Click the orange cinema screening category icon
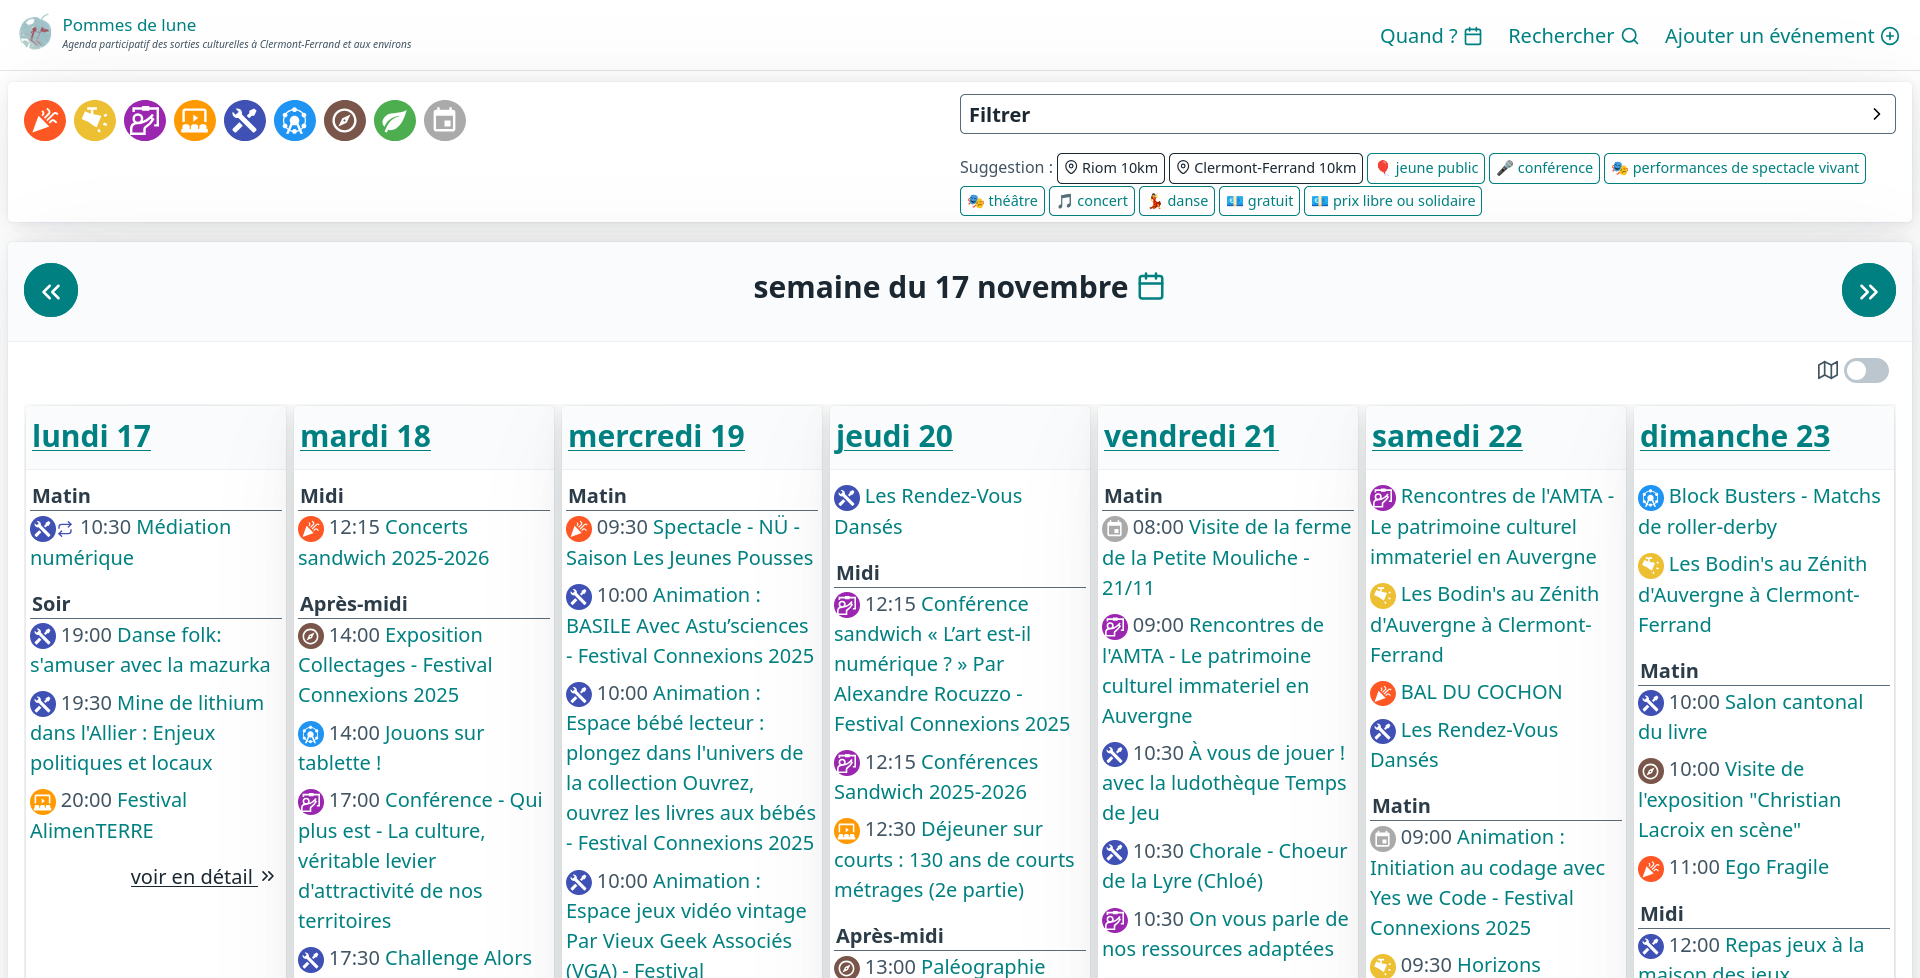The width and height of the screenshot is (1920, 978). pyautogui.click(x=195, y=121)
